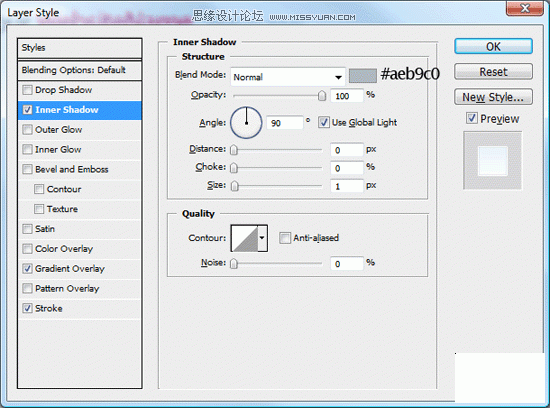Enable the Anti-aliased checkbox
This screenshot has height=408, width=550.
tap(284, 238)
